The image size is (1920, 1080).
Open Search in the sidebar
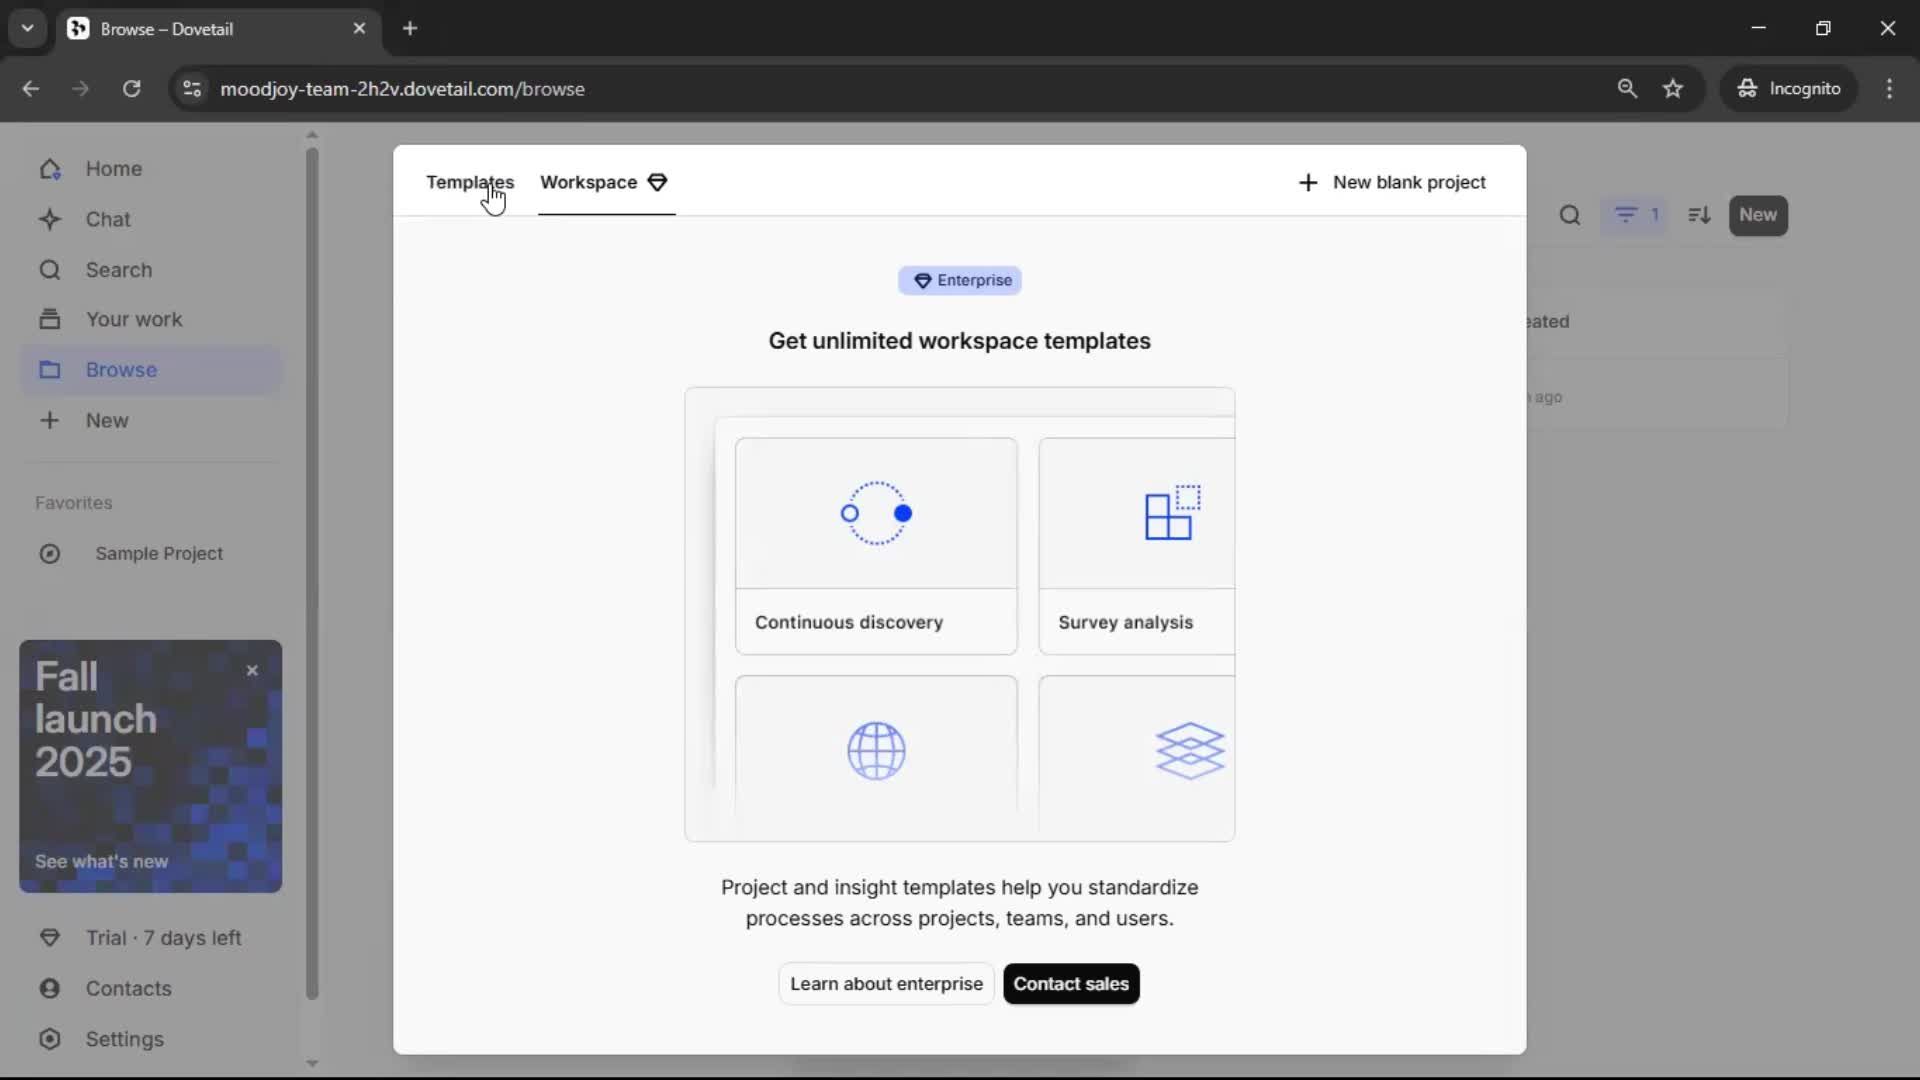tap(118, 270)
